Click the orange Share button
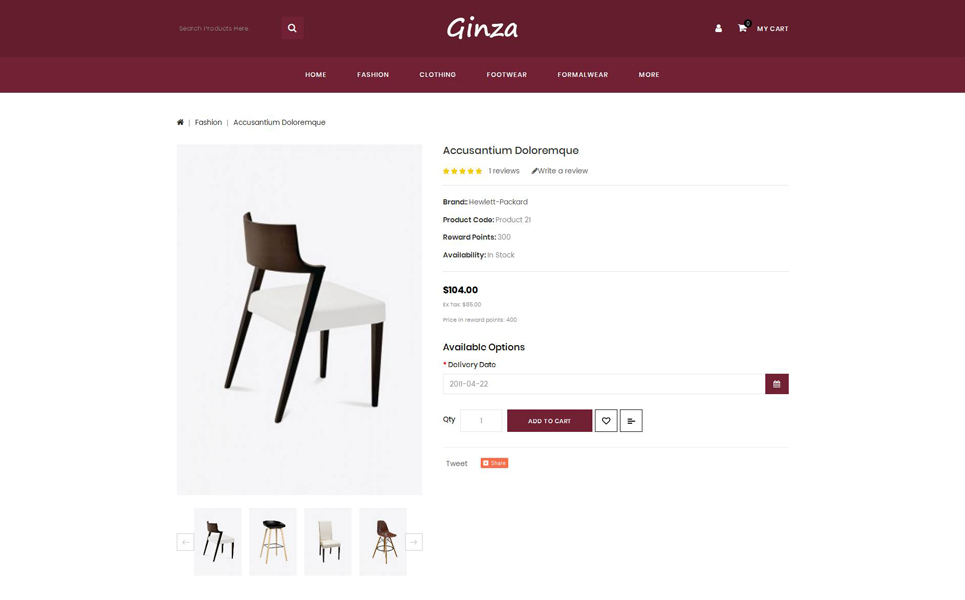The height and width of the screenshot is (600, 965). tap(494, 463)
